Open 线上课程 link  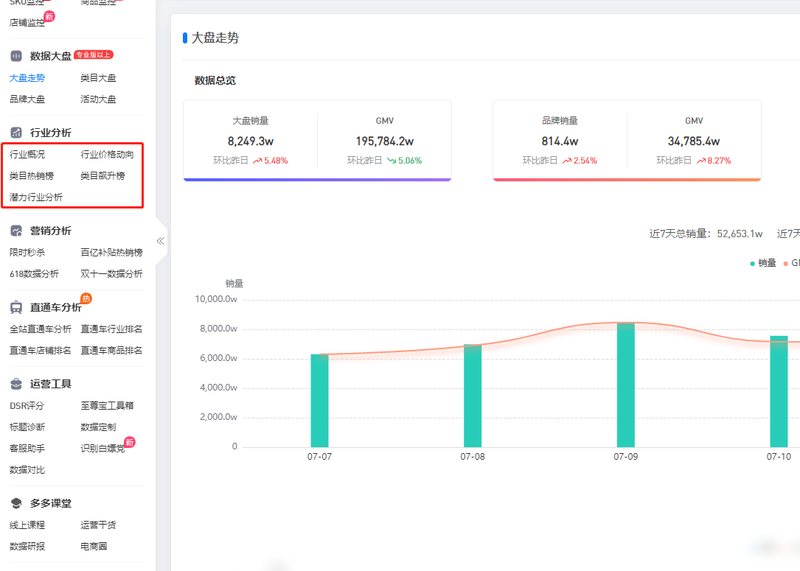27,525
